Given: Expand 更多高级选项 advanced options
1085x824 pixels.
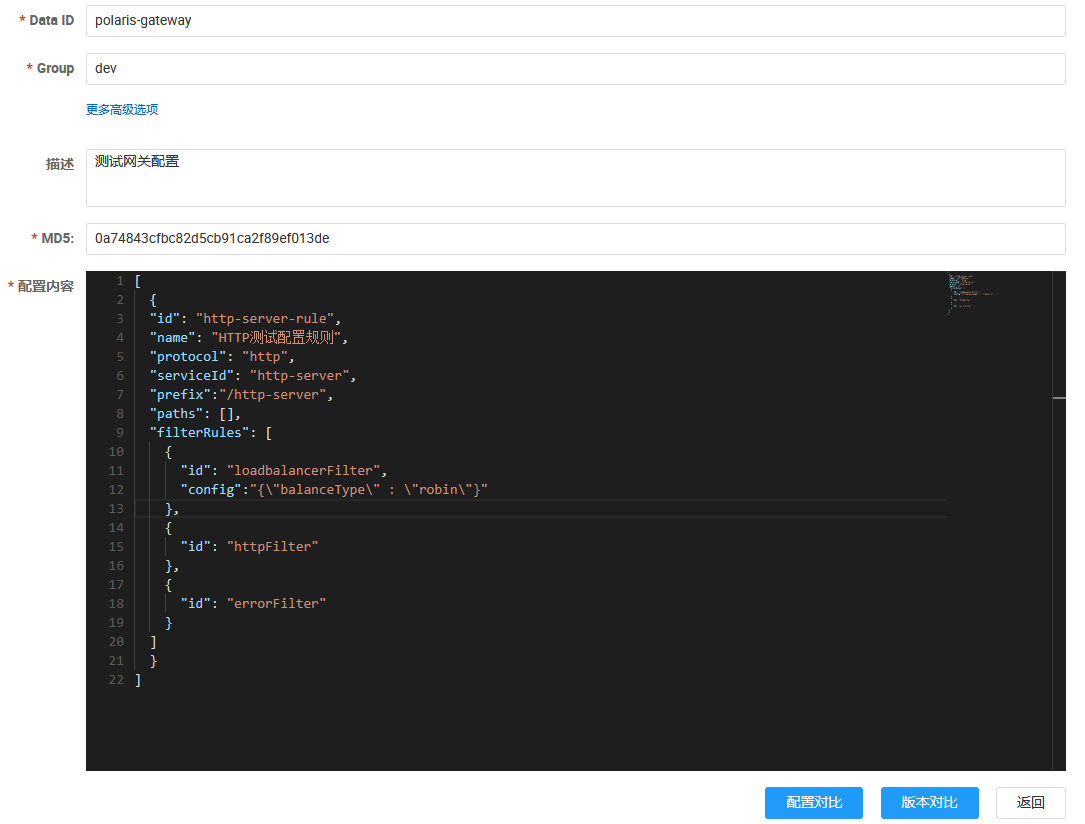Looking at the screenshot, I should (122, 110).
